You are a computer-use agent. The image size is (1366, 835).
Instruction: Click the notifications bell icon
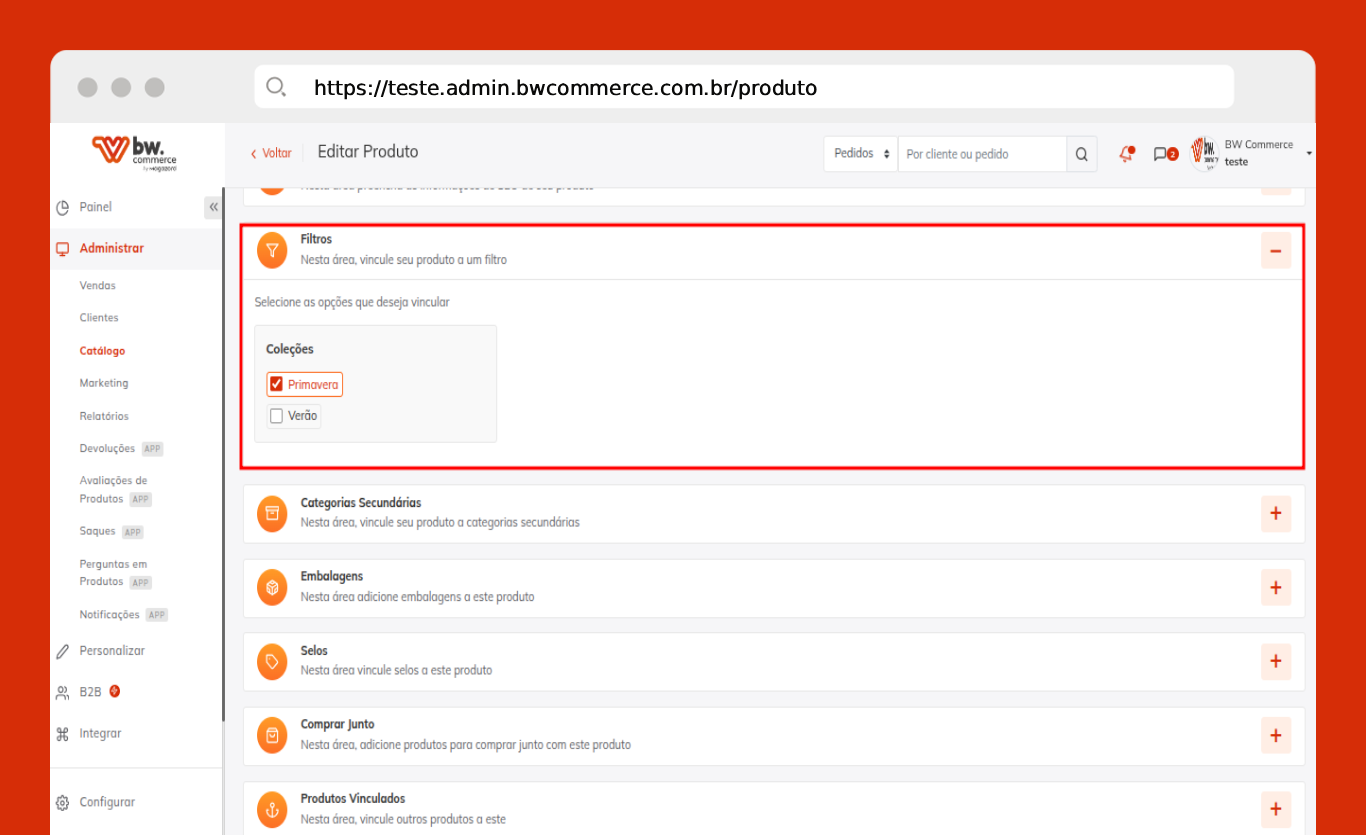1127,154
